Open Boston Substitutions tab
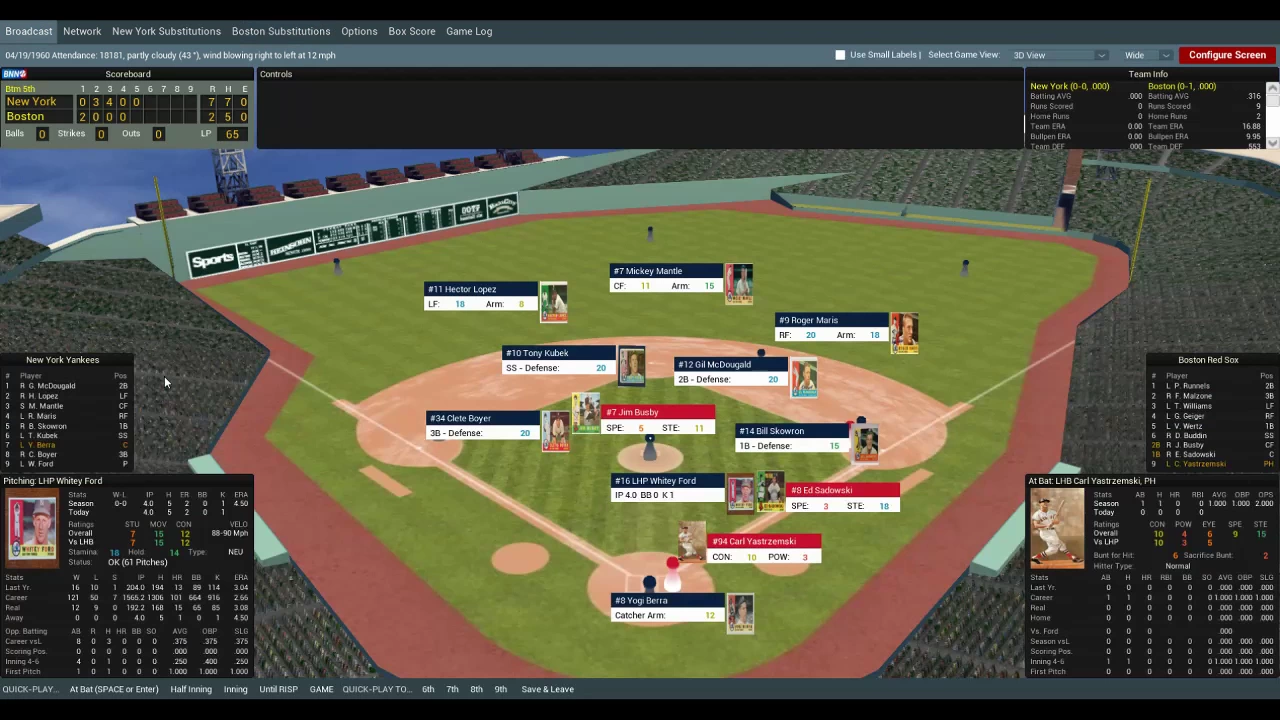Image resolution: width=1280 pixels, height=720 pixels. pyautogui.click(x=281, y=31)
